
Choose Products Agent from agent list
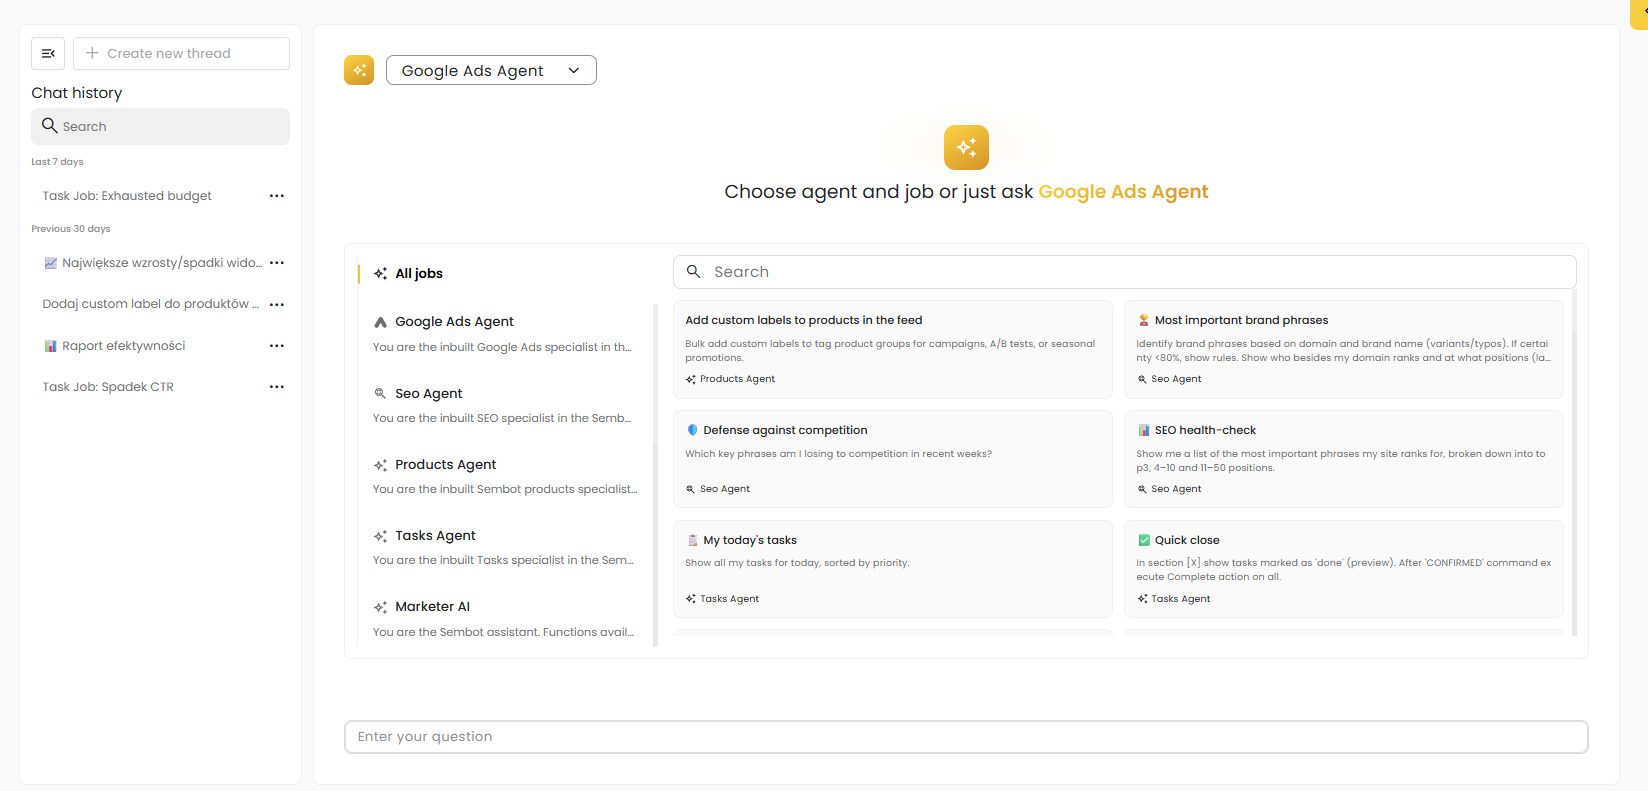(x=445, y=465)
